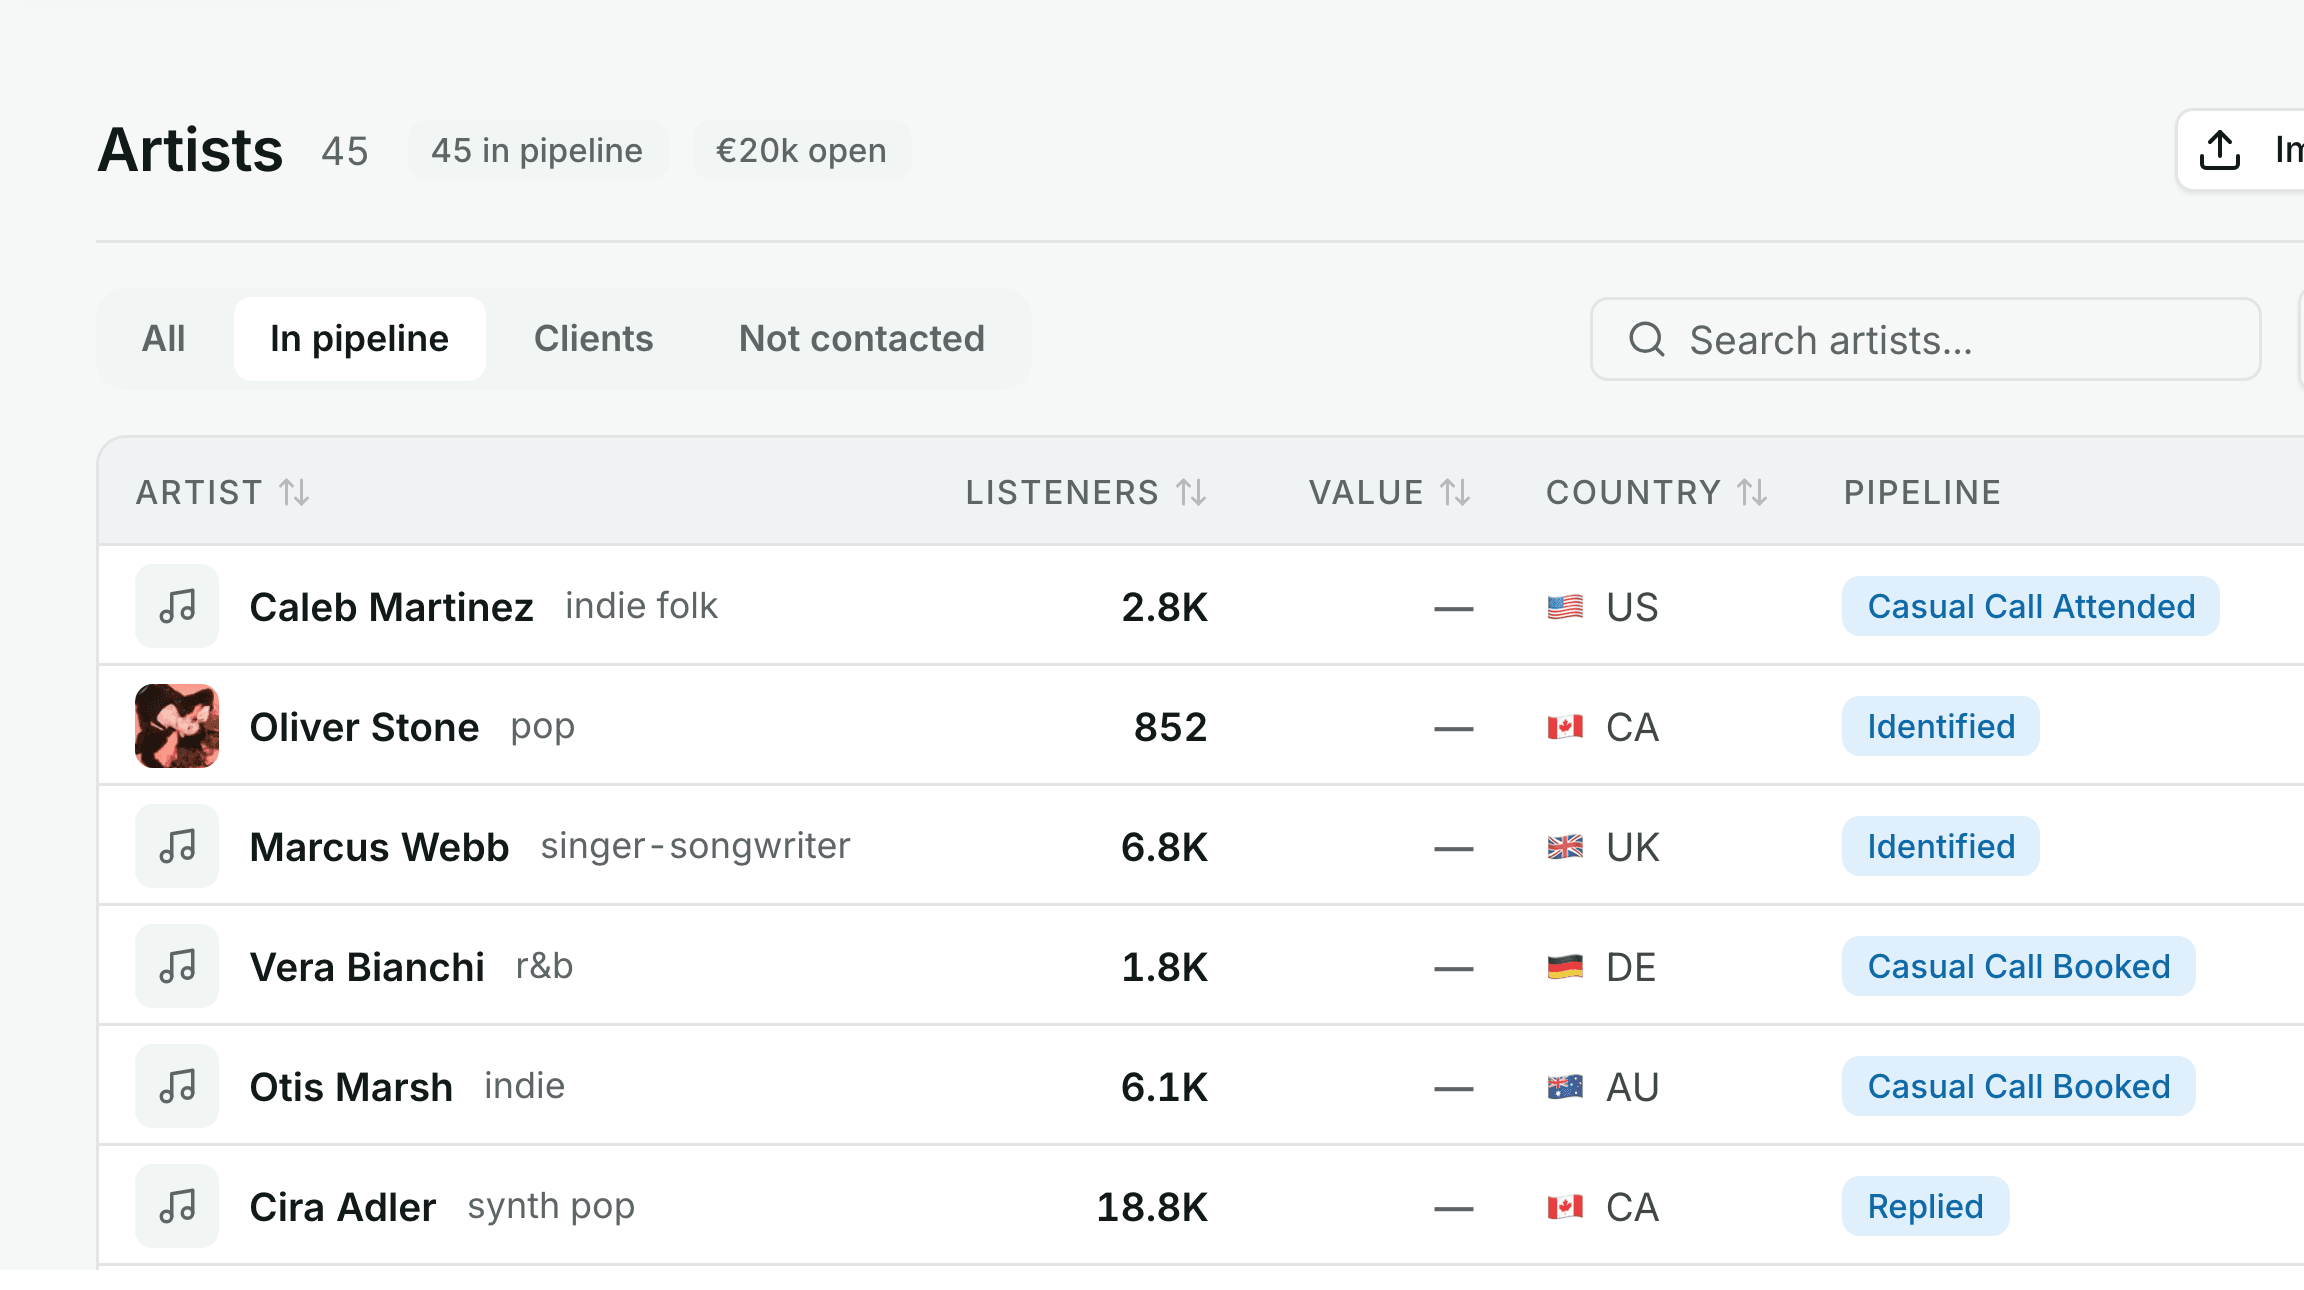Show the Not contacted tab
Image resolution: width=2304 pixels, height=1290 pixels.
pos(862,339)
